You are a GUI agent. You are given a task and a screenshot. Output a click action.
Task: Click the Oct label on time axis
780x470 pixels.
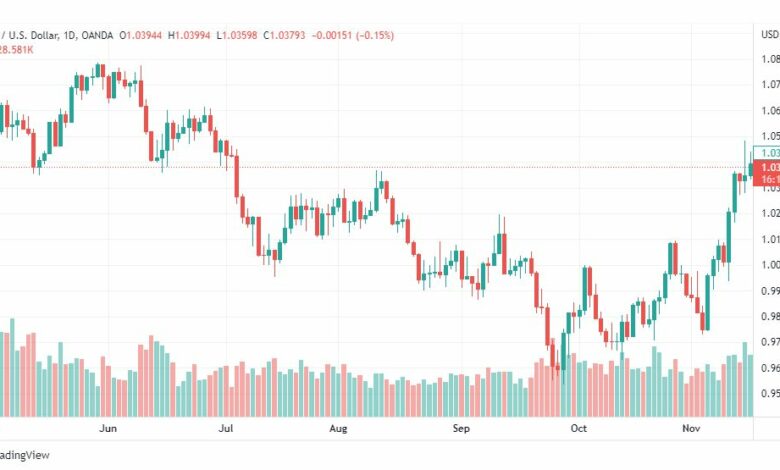coord(579,428)
